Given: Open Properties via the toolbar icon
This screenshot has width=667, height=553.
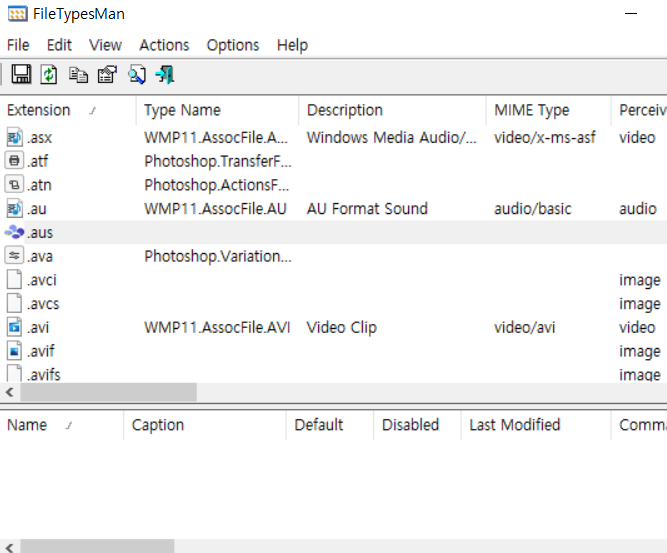Looking at the screenshot, I should [x=107, y=75].
